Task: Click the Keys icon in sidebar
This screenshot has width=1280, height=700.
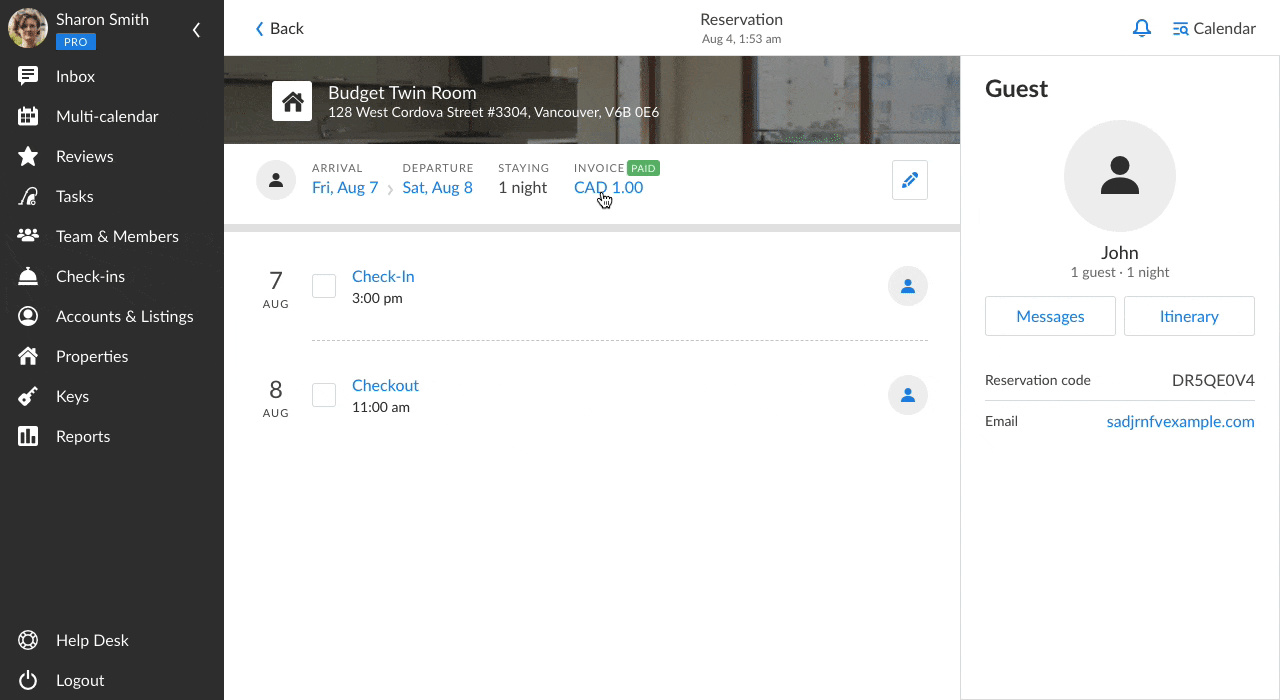Action: click(28, 396)
